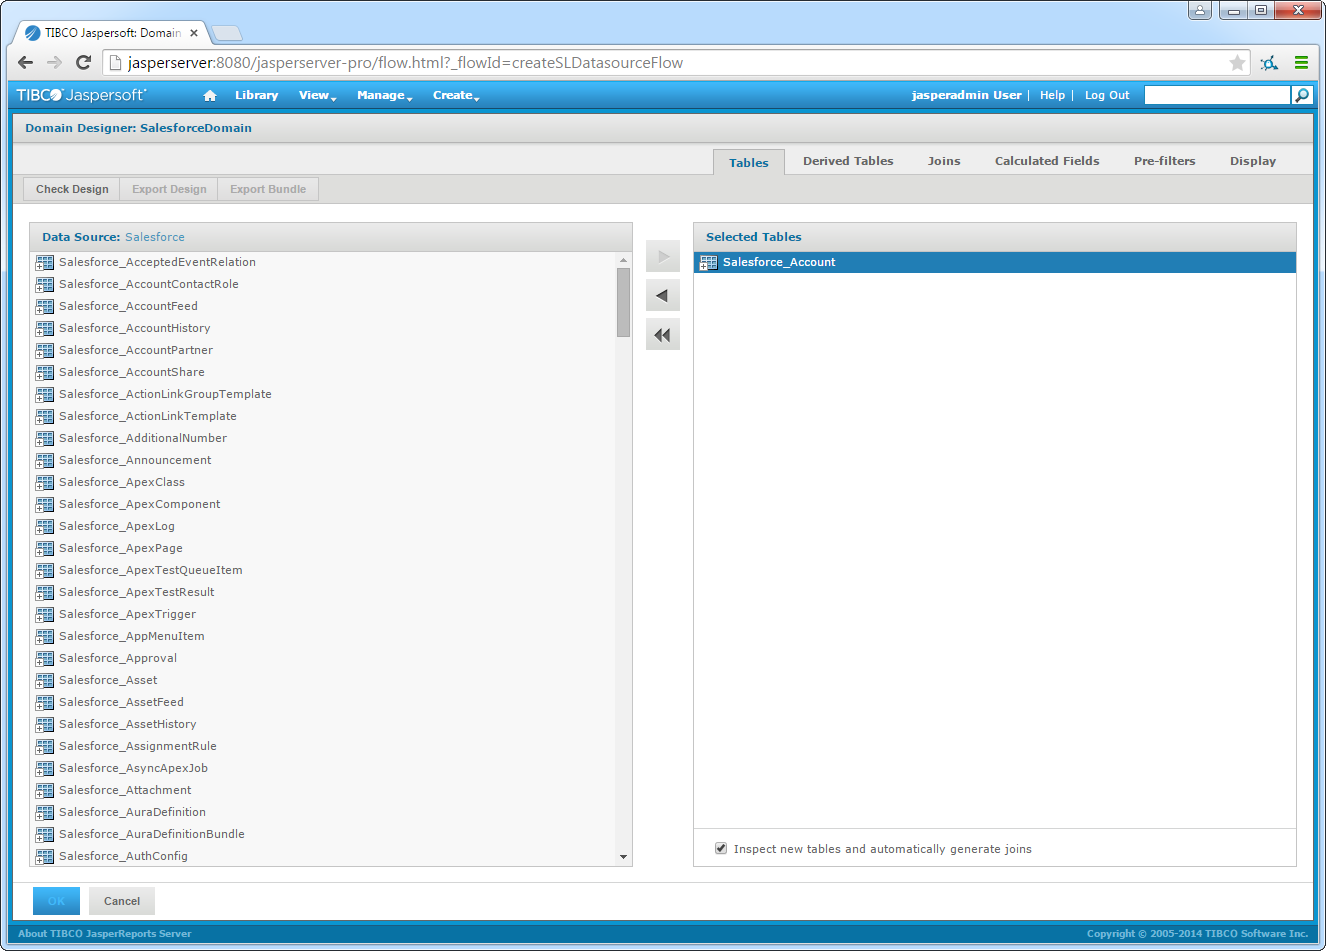Switch to the Joins tab
The image size is (1326, 951).
pos(943,161)
